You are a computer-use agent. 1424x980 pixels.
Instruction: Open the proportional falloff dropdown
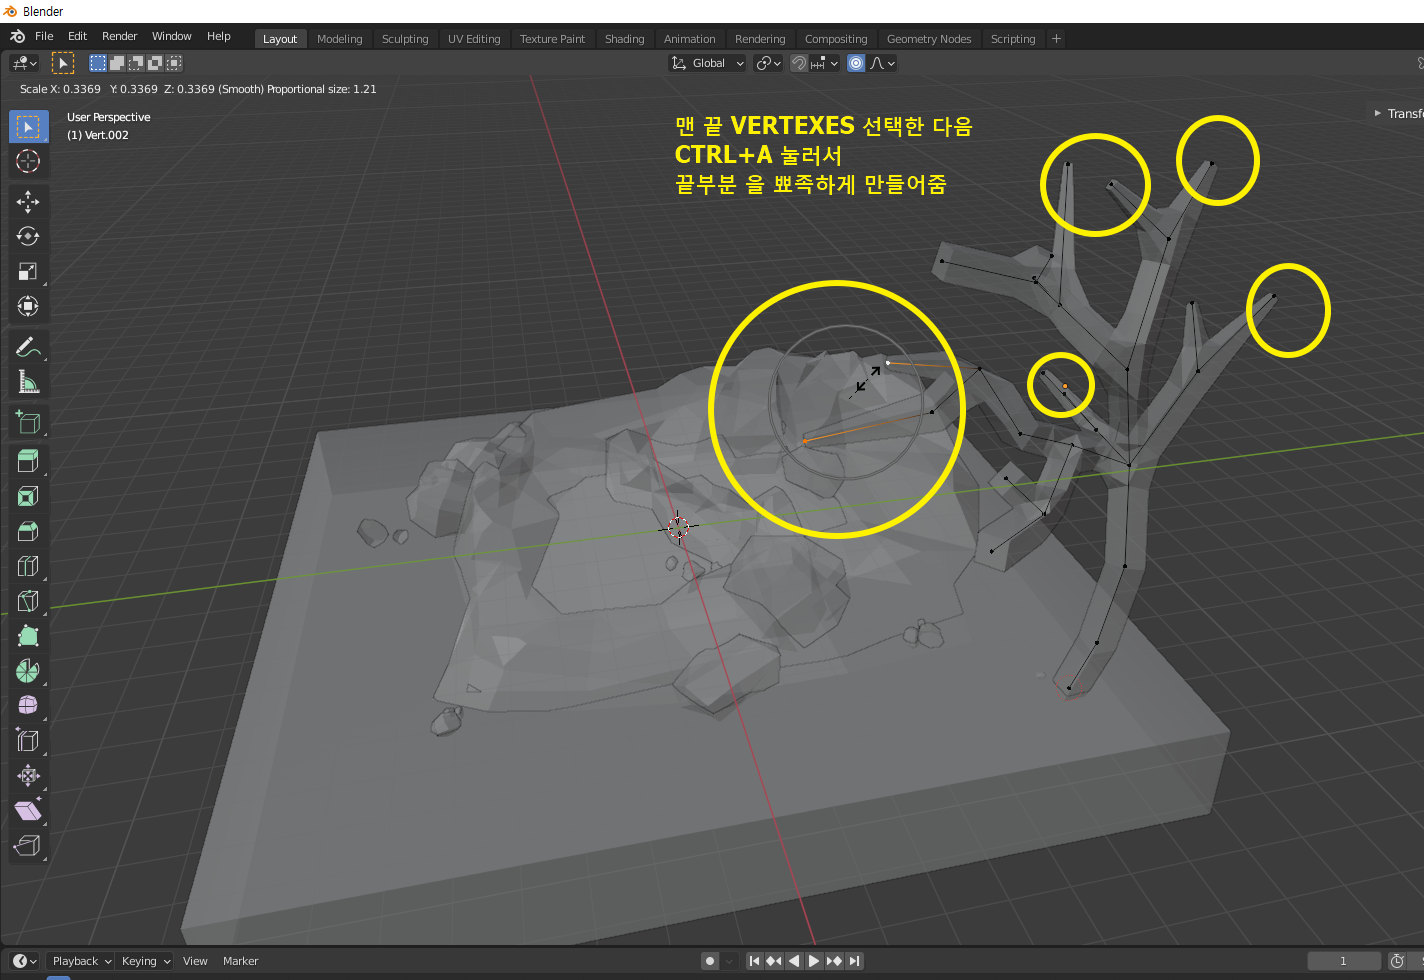[x=881, y=63]
